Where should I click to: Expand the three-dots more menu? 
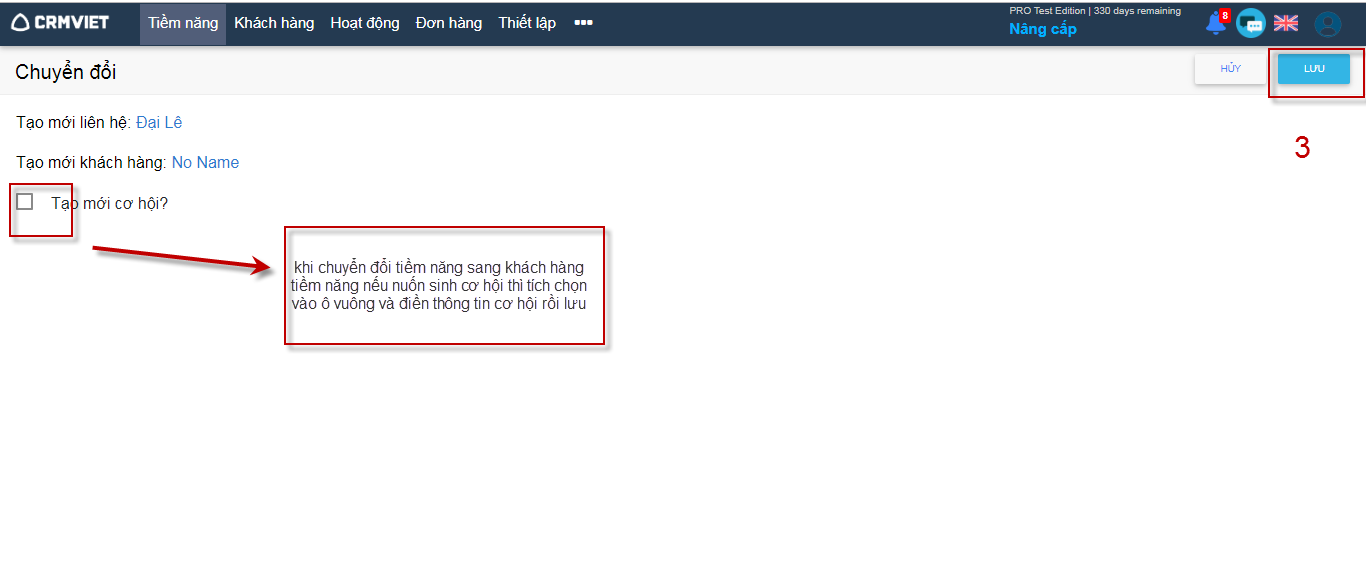coord(583,23)
